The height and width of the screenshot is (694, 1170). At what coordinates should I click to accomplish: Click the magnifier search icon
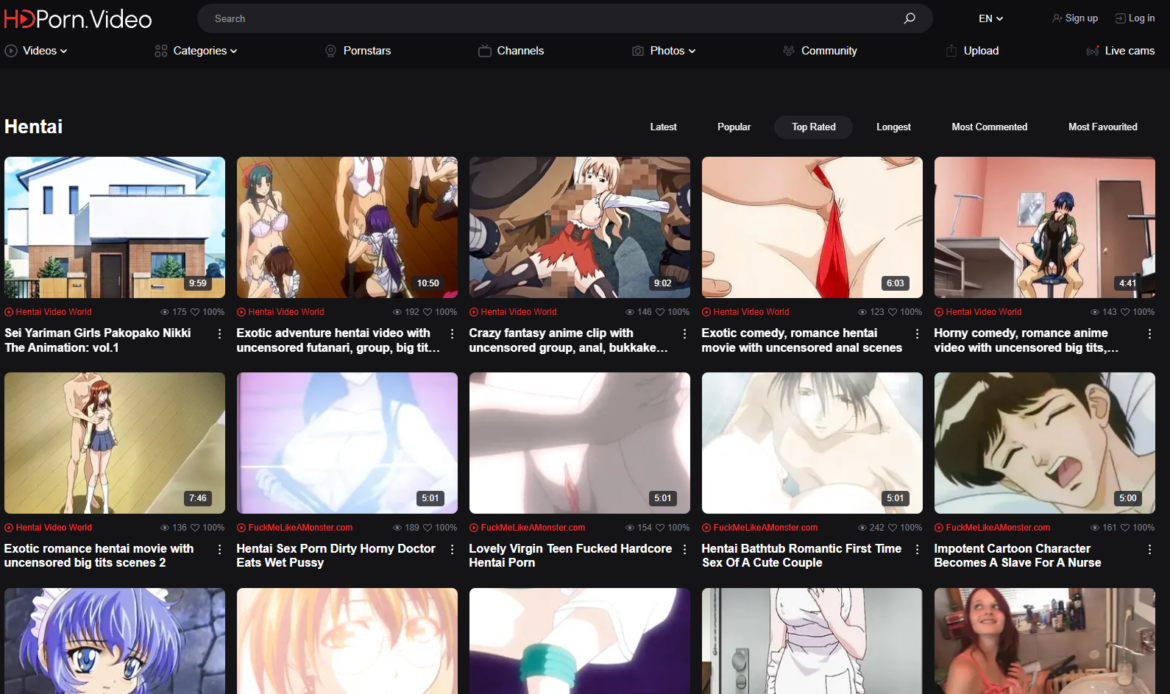click(x=909, y=18)
